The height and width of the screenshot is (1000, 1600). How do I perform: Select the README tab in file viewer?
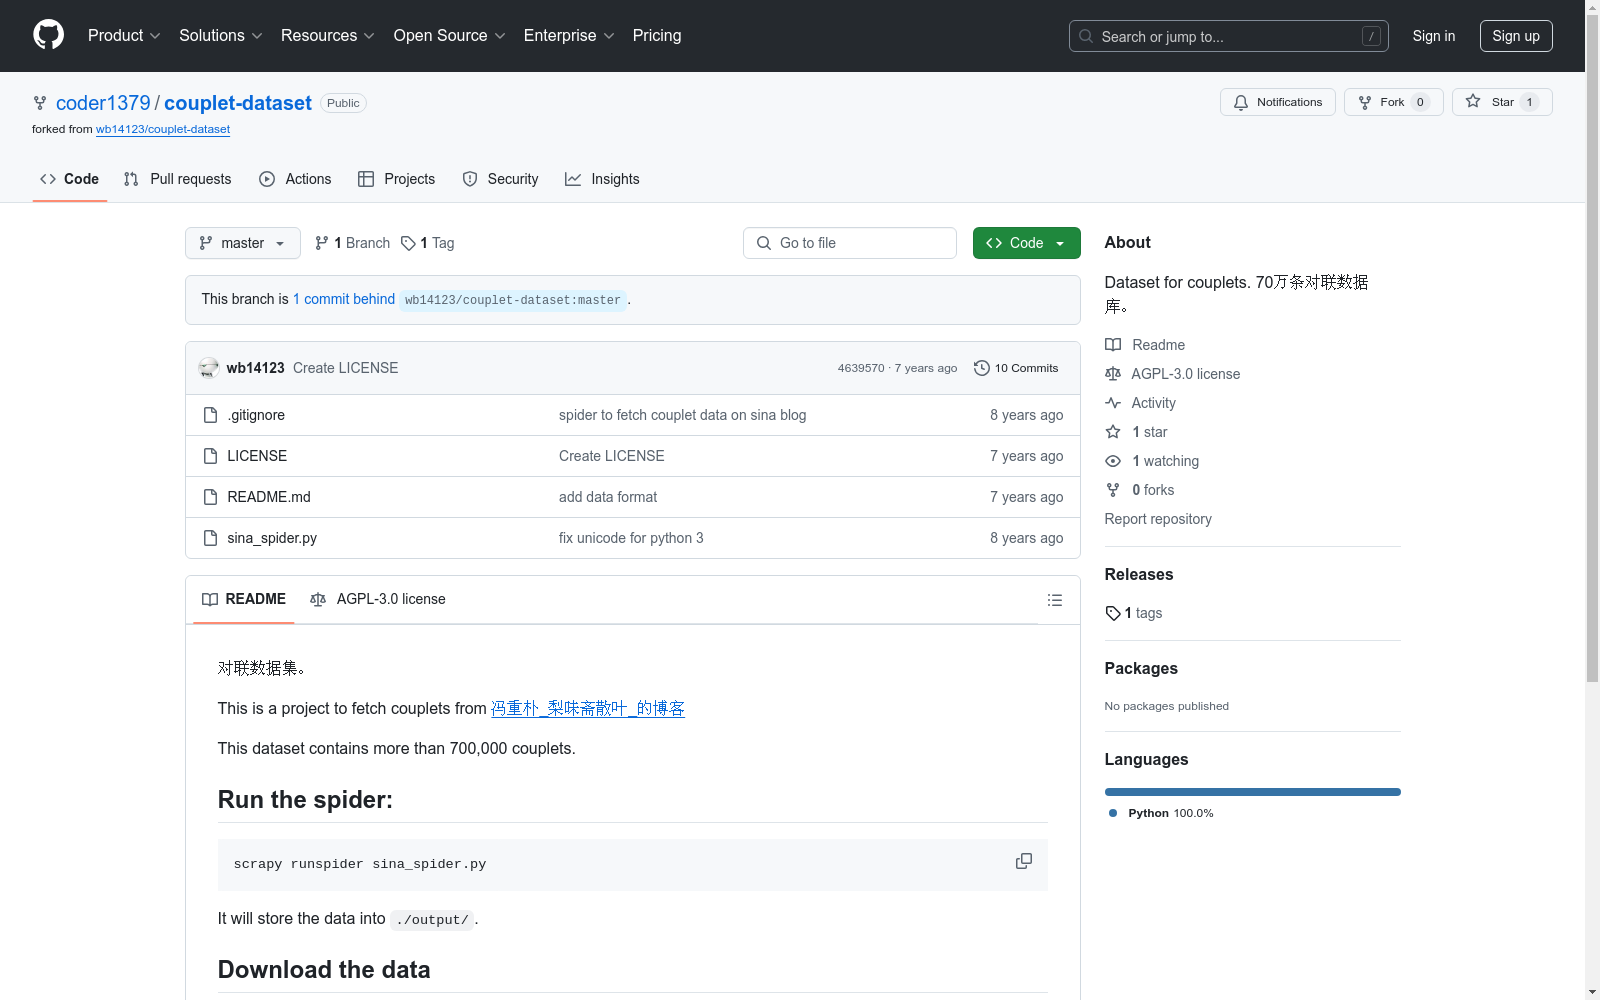tap(244, 599)
